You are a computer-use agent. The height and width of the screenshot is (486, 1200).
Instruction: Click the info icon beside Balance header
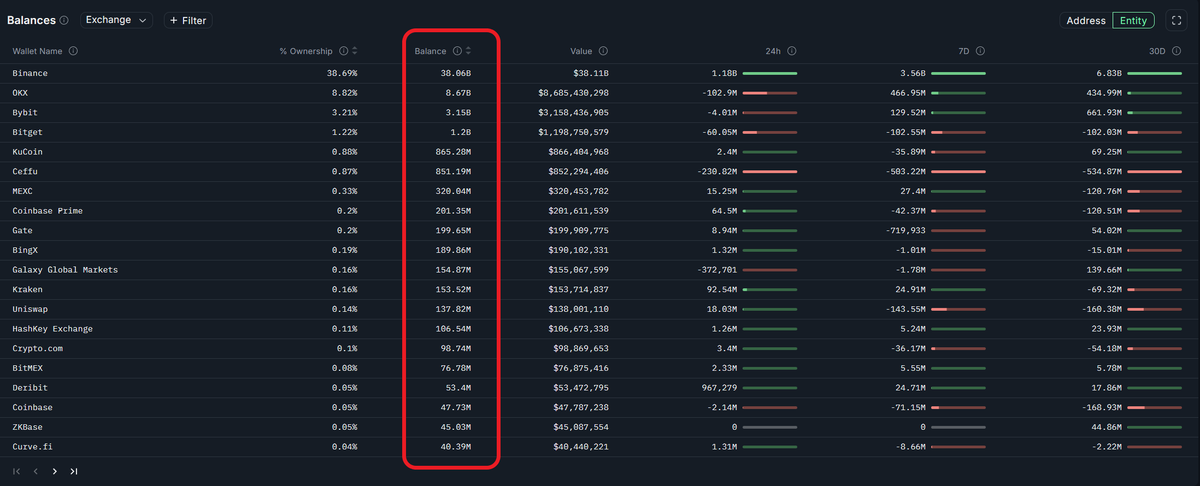point(457,51)
